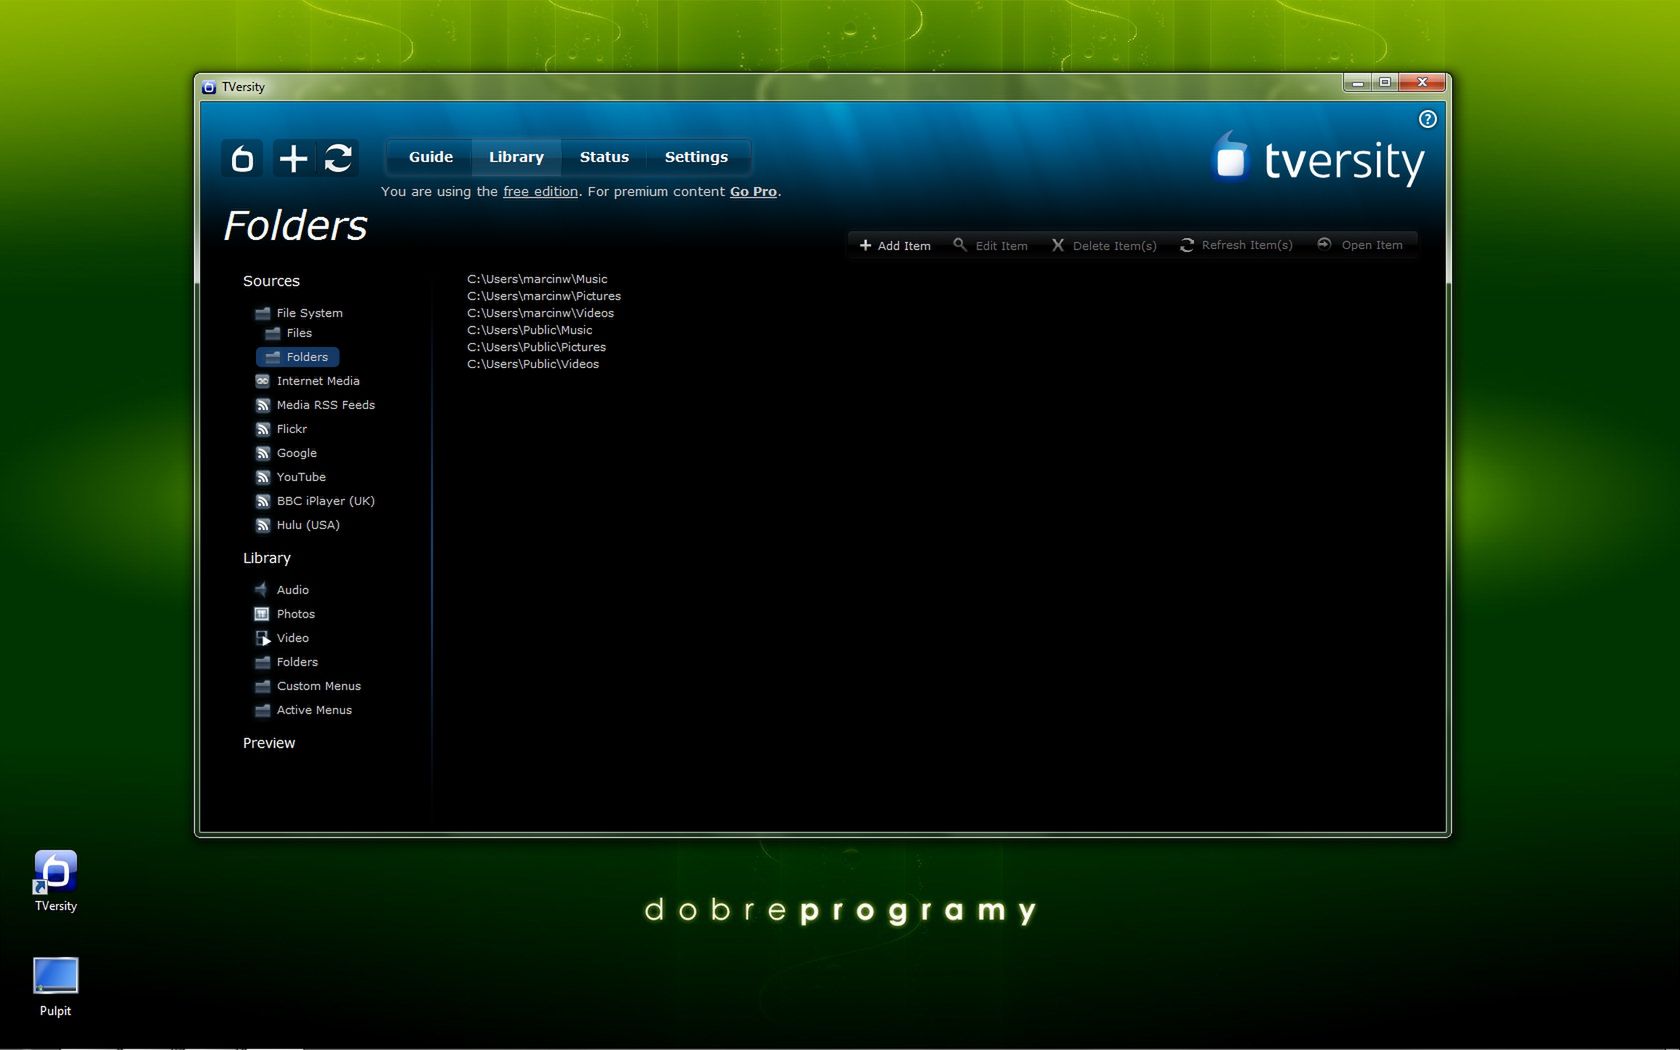1680x1050 pixels.
Task: Click the Edit Item button
Action: pos(990,245)
